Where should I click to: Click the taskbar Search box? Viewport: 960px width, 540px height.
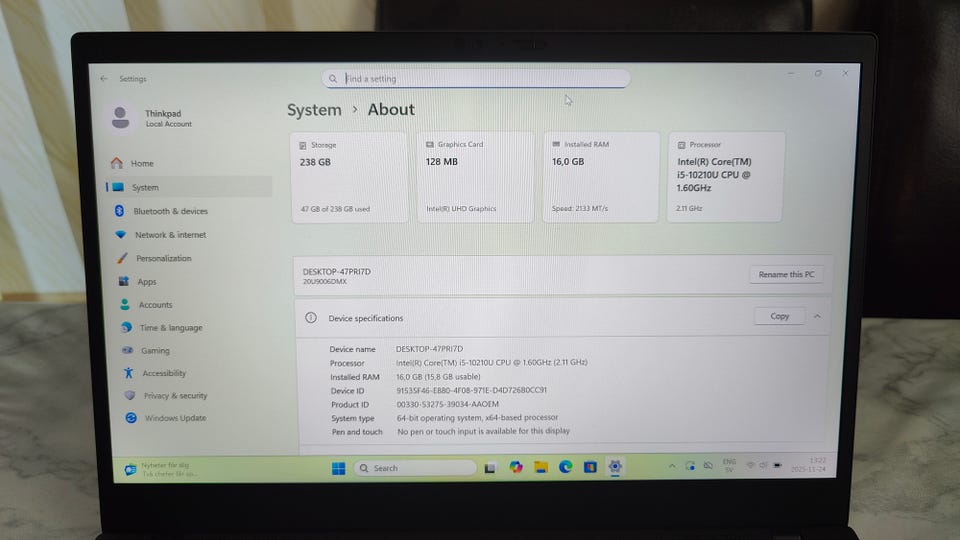415,468
